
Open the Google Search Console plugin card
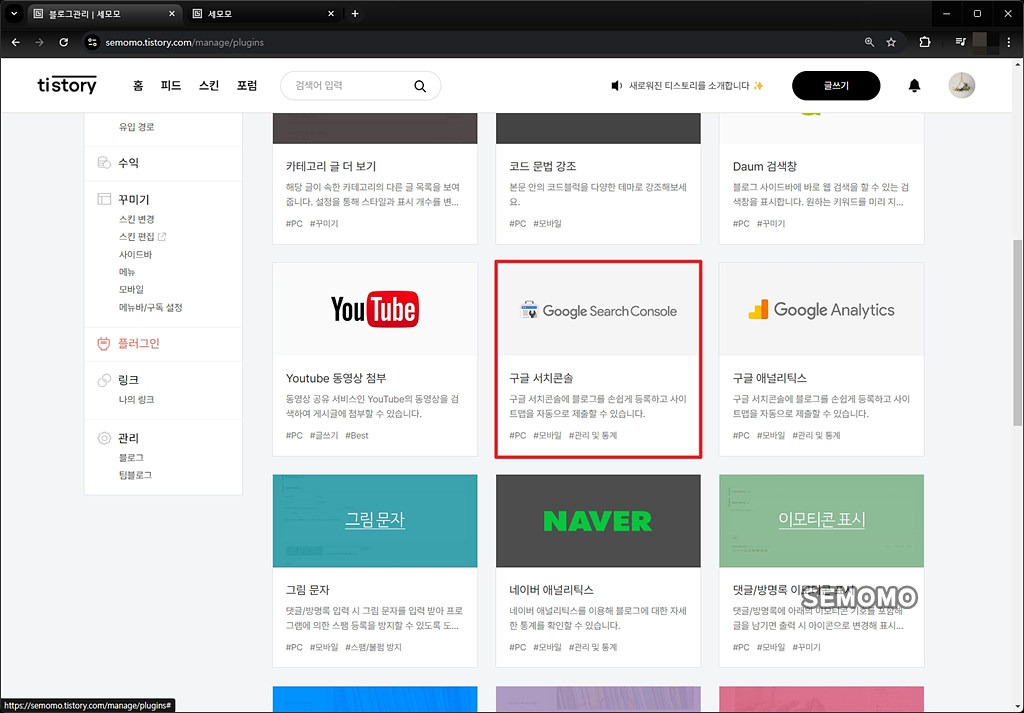tap(598, 359)
